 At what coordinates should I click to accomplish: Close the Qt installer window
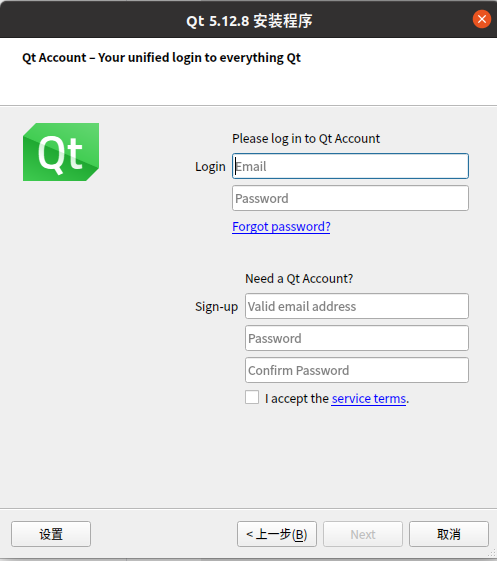coord(482,19)
